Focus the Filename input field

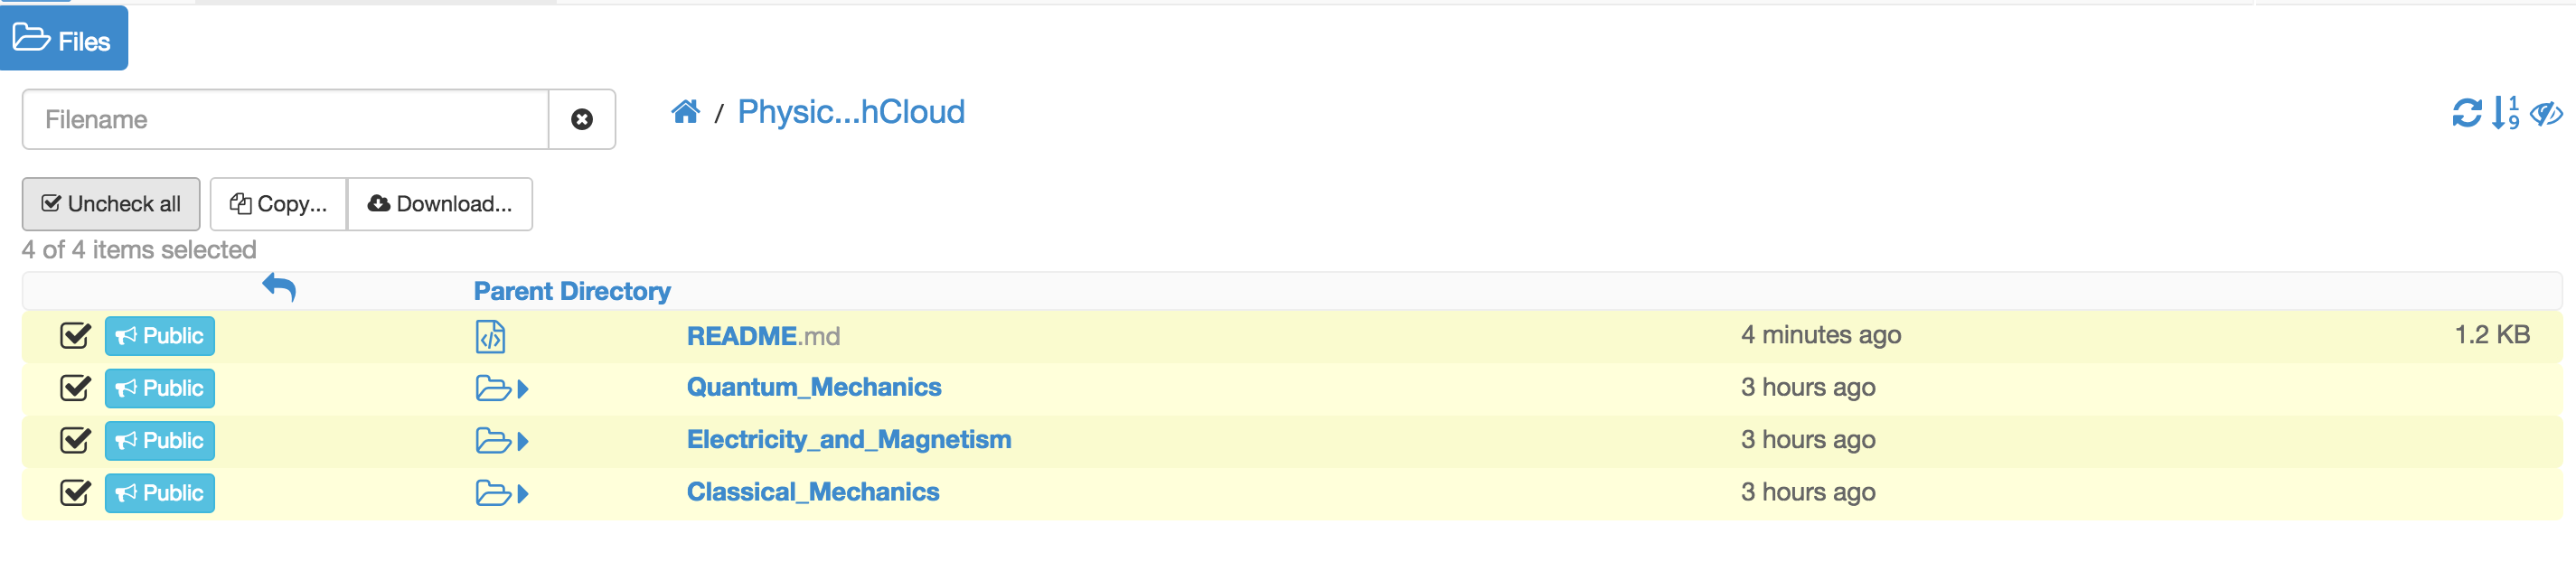pyautogui.click(x=285, y=120)
